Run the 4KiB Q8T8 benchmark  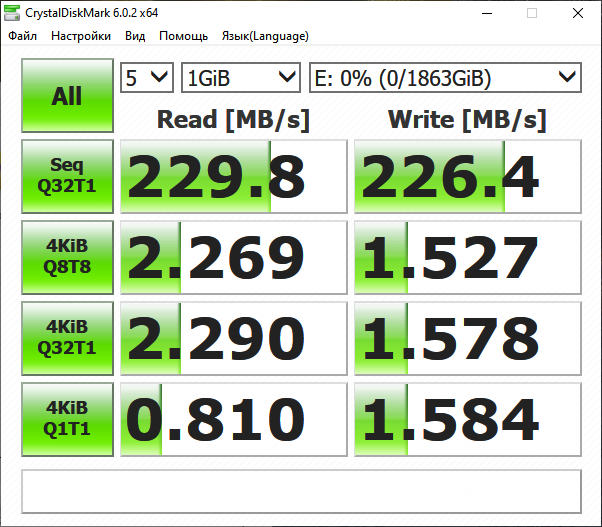point(67,257)
